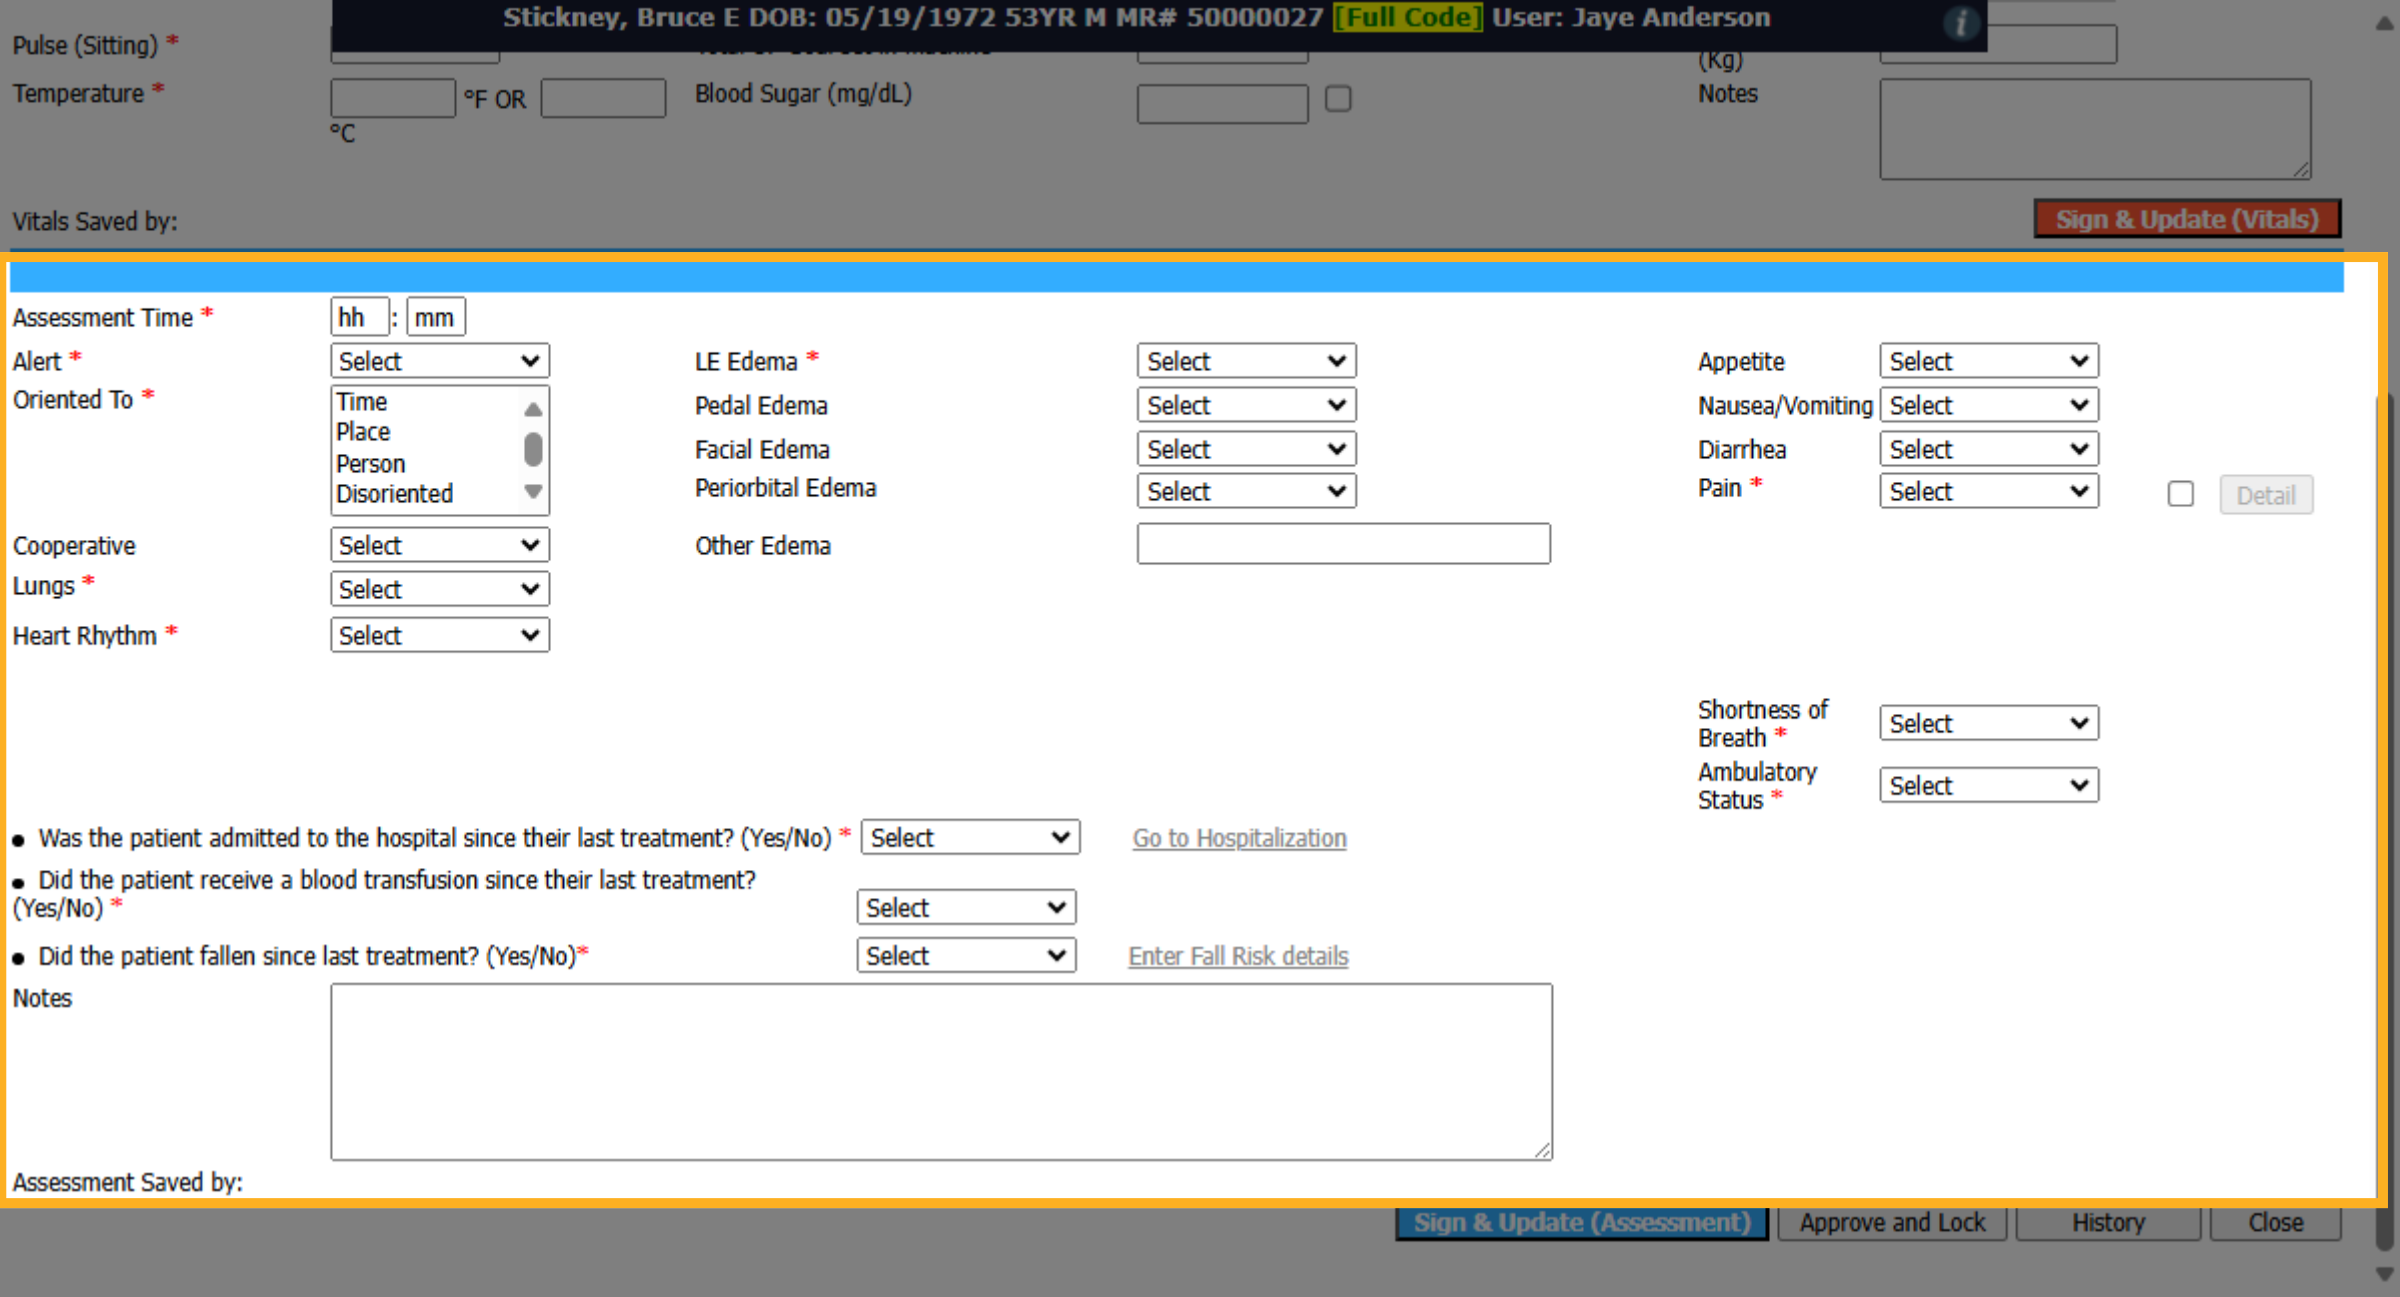Click the Oriented To list scrollbar thumb

click(533, 449)
